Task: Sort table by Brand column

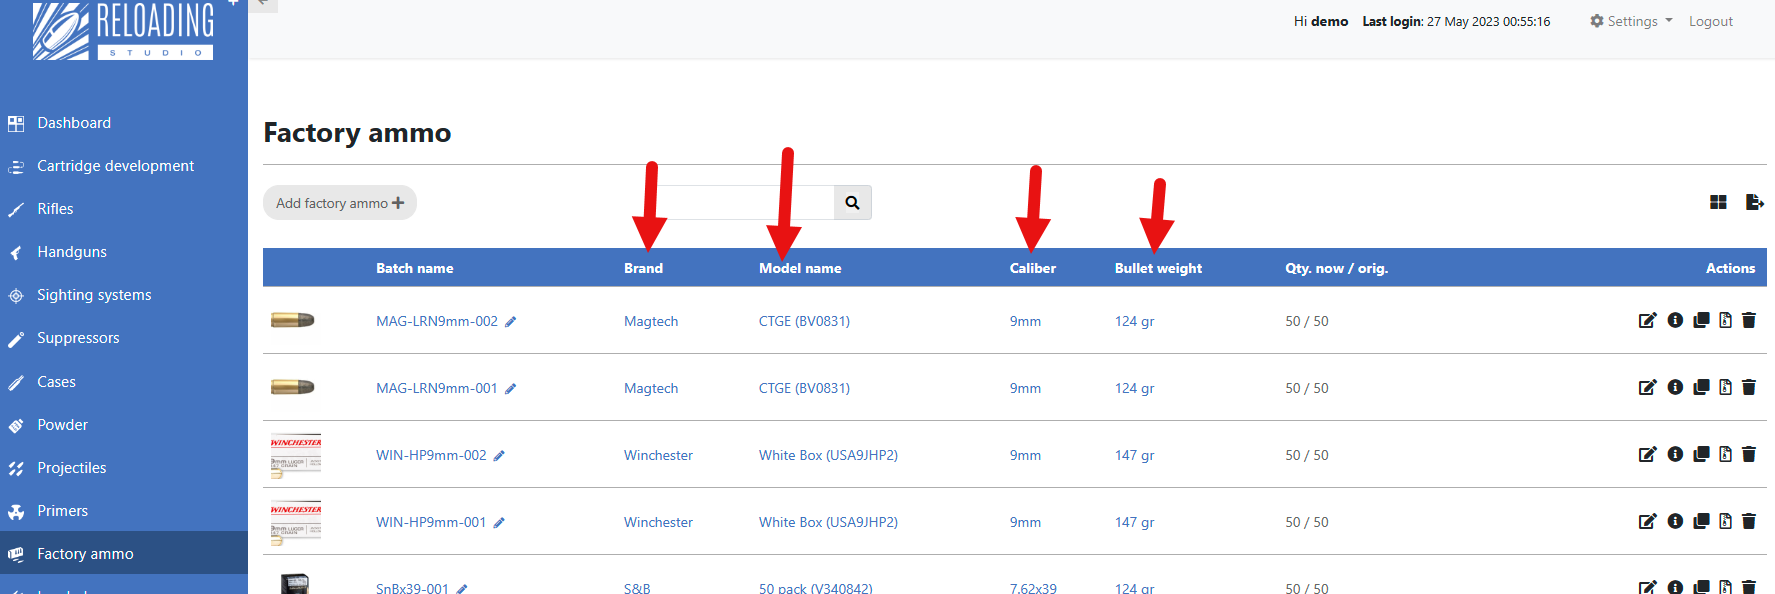Action: coord(643,268)
